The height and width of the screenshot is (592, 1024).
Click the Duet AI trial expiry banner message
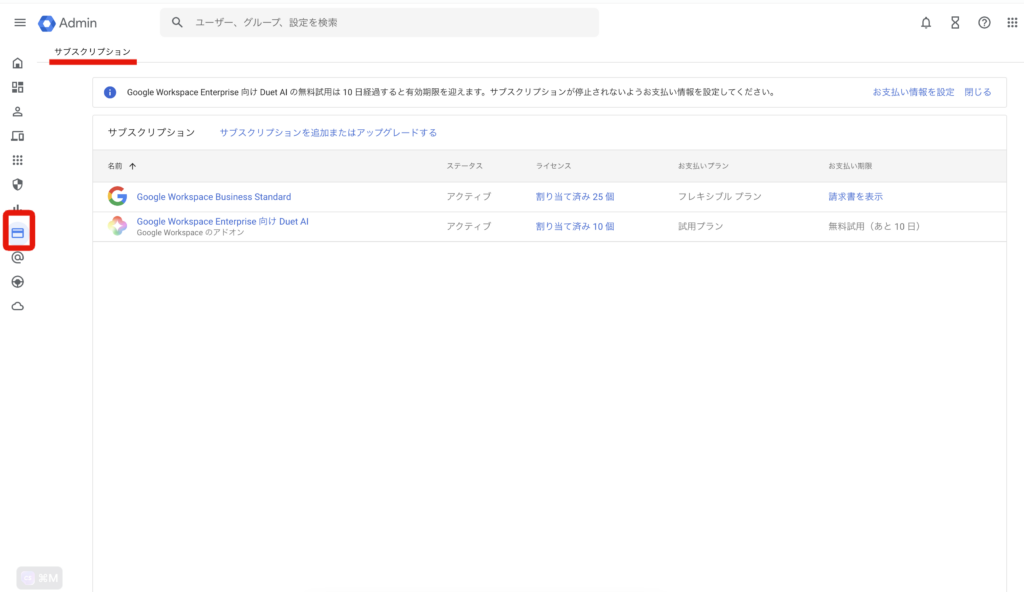451,92
